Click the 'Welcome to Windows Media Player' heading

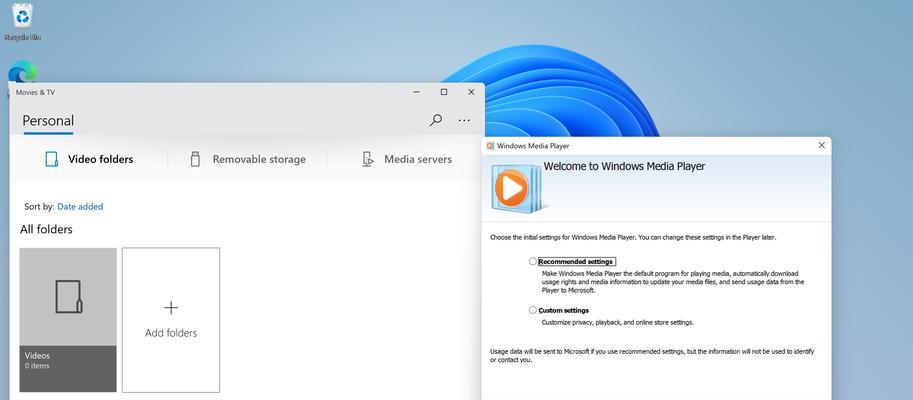(624, 167)
